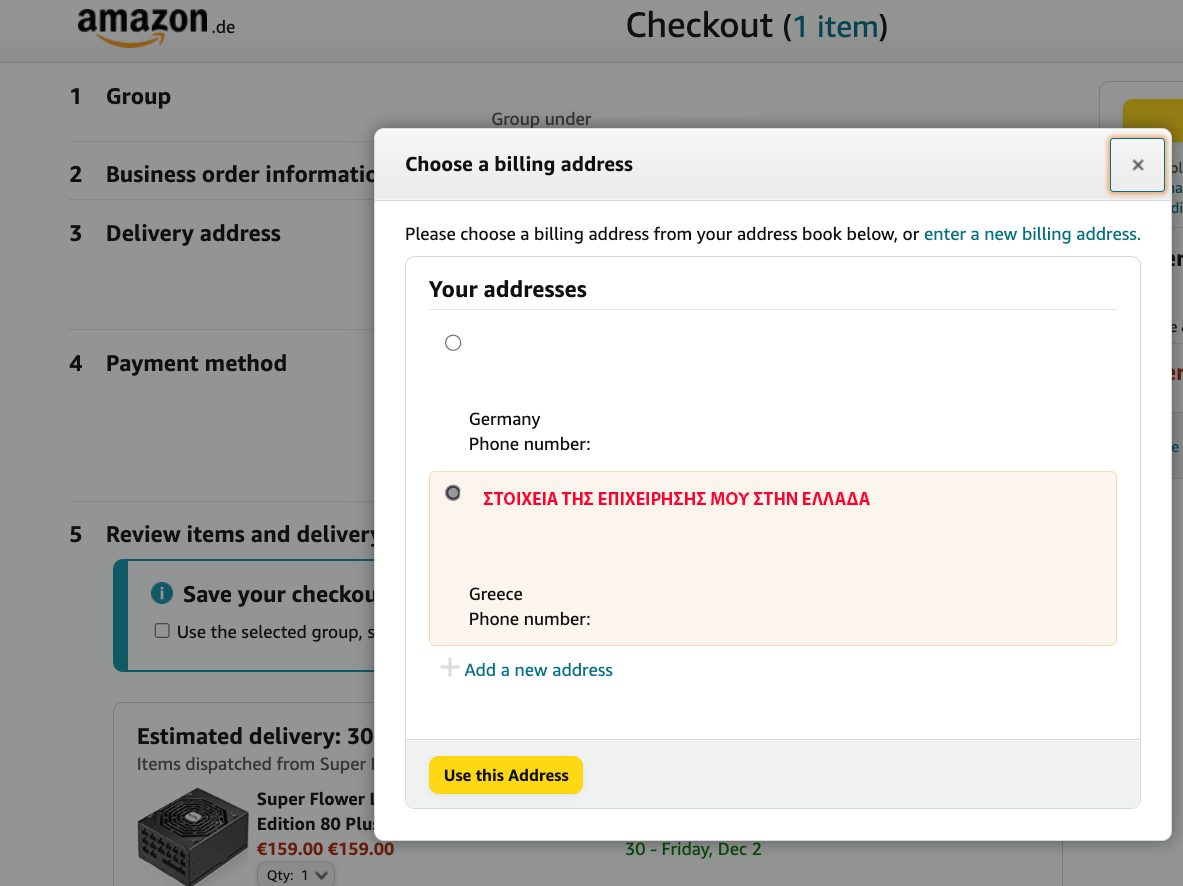Click the Amazon.de logo
The width and height of the screenshot is (1183, 886).
(156, 26)
